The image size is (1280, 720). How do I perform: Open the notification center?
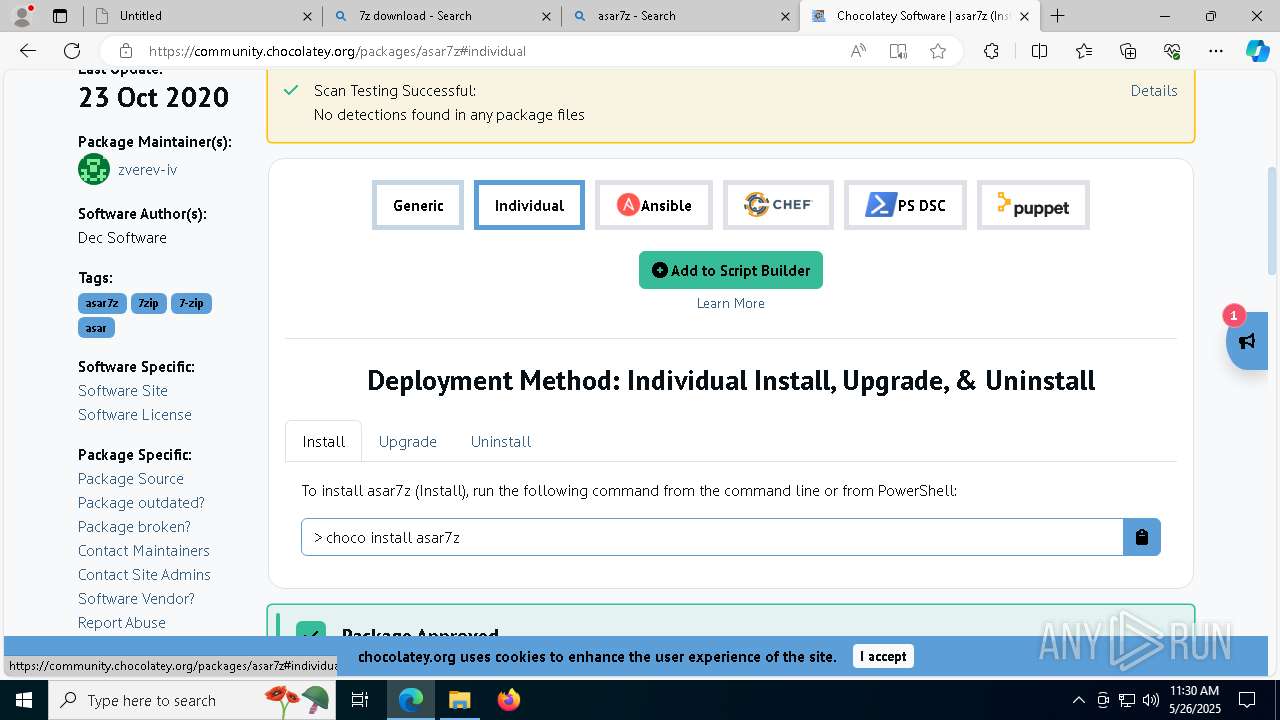(x=1247, y=700)
